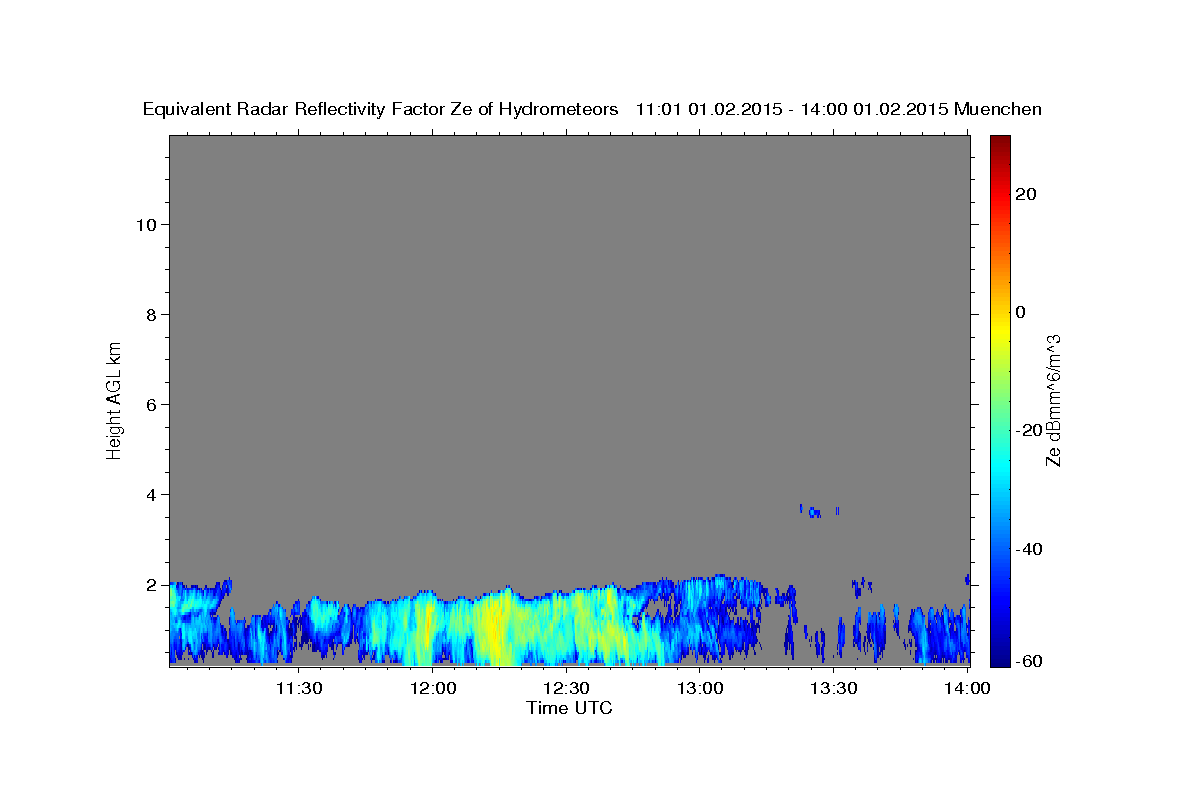The height and width of the screenshot is (800, 1200).
Task: Click the 'Muenchen' location label in the title
Action: point(998,110)
